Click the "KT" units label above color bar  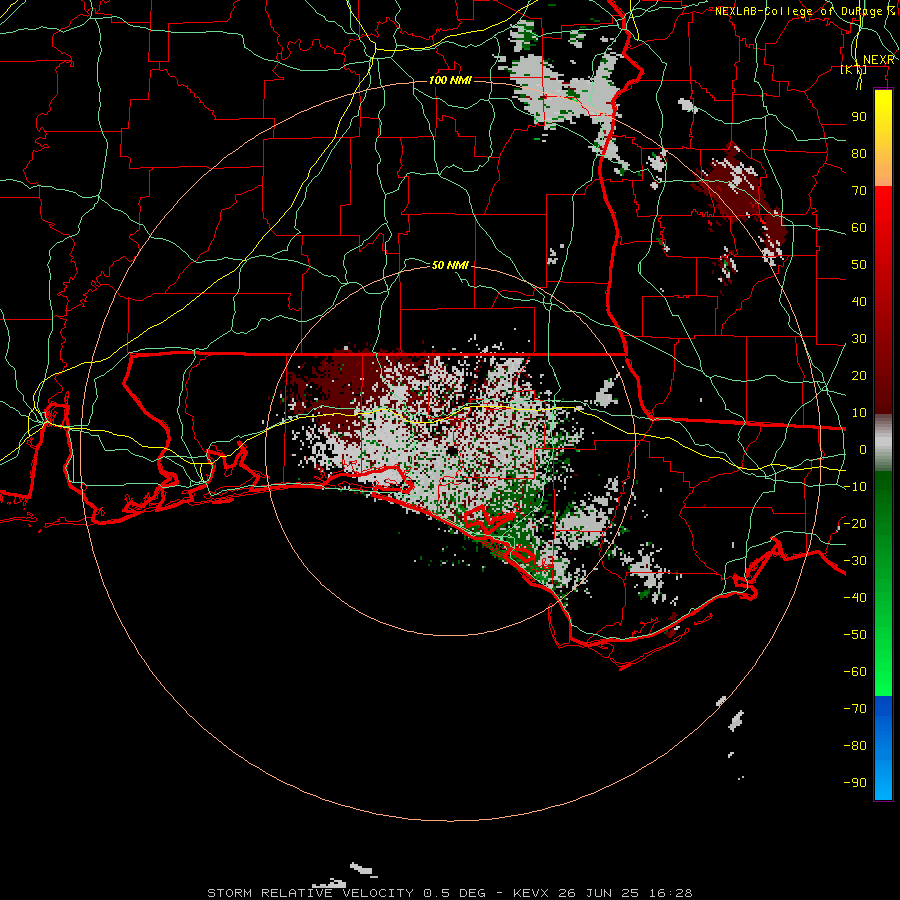tap(854, 70)
